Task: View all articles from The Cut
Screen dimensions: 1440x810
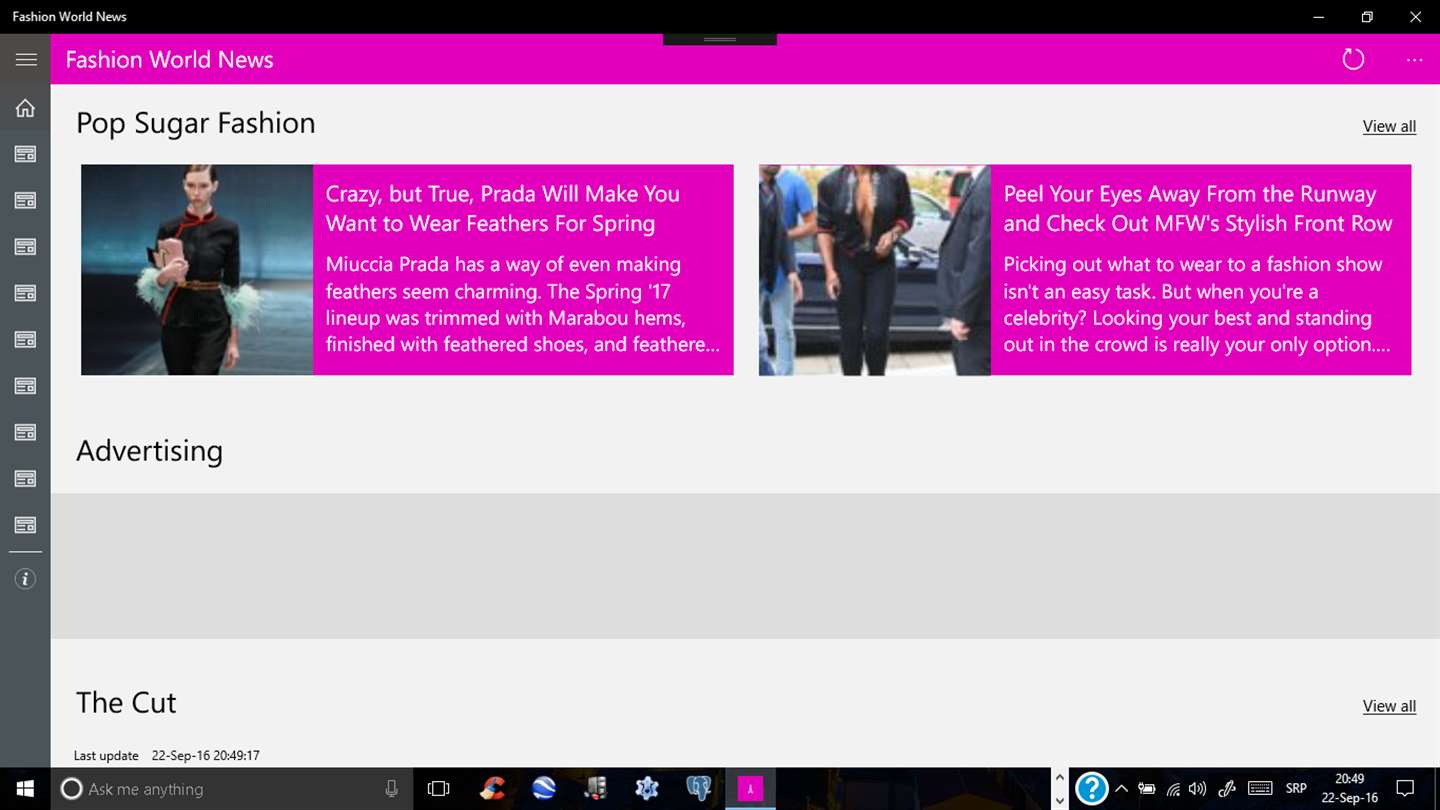Action: click(1389, 706)
